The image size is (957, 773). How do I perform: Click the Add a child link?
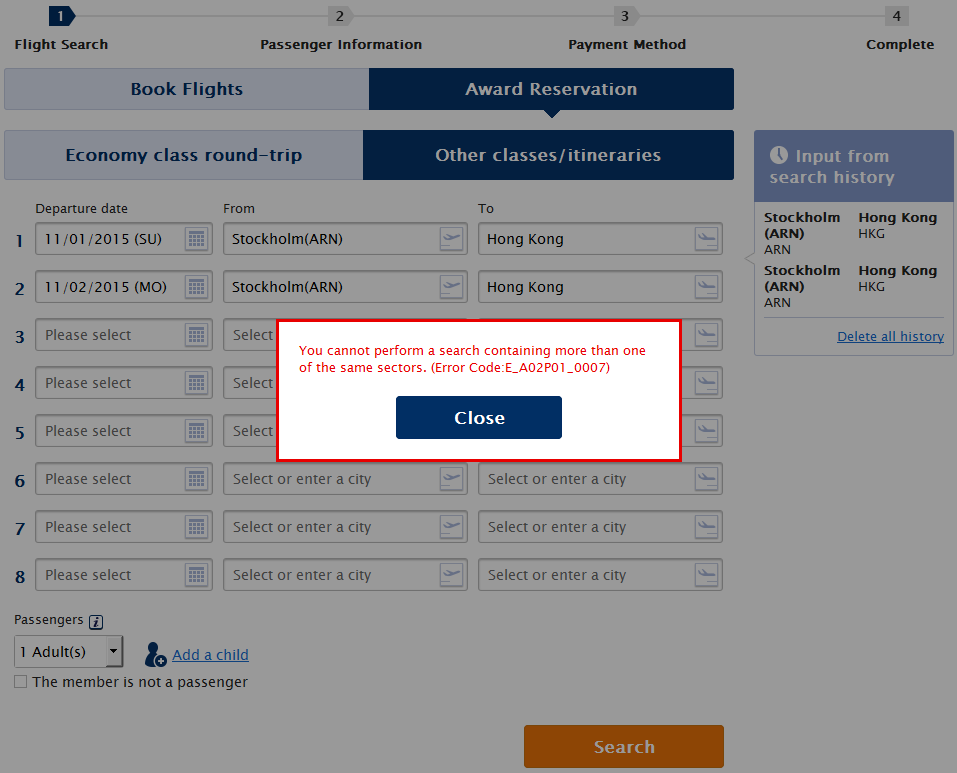210,655
